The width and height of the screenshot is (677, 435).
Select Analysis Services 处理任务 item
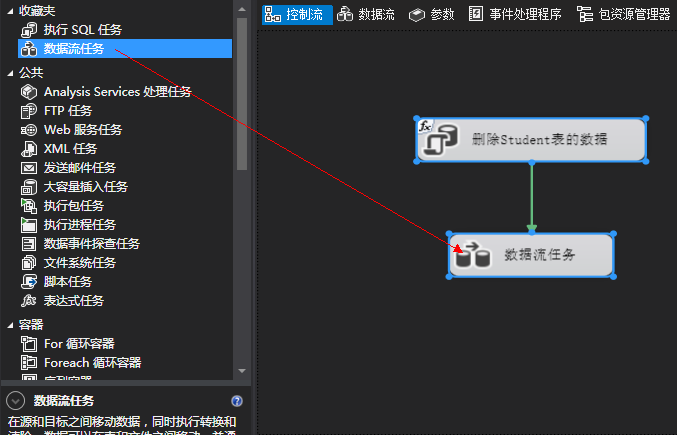(x=125, y=92)
